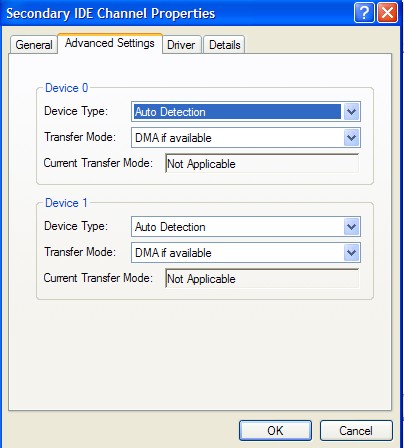The image size is (404, 448).
Task: Click Device 1 DMA if available combo box
Action: [x=246, y=253]
